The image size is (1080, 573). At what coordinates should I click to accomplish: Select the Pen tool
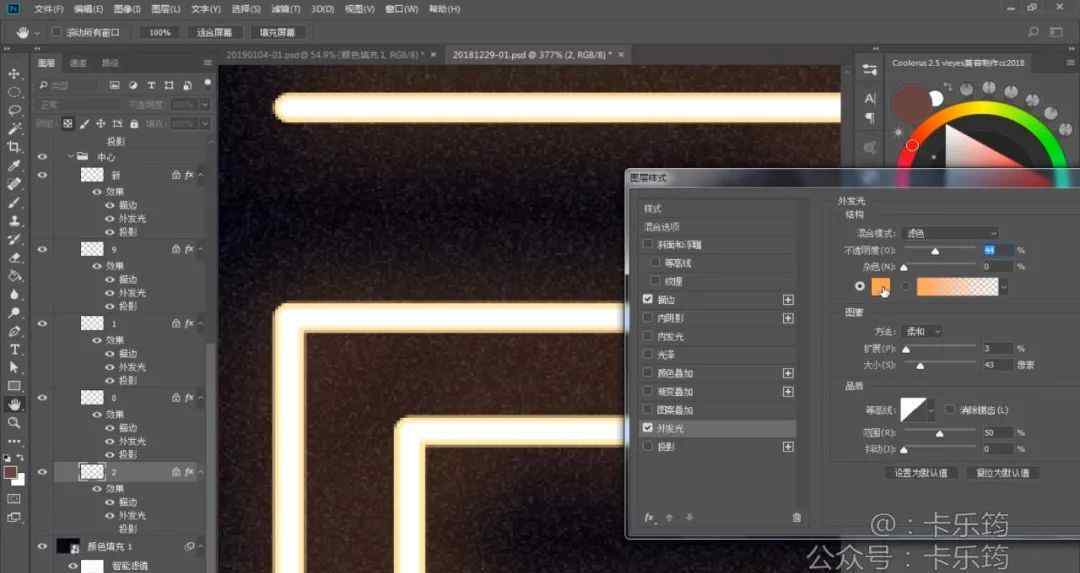pyautogui.click(x=14, y=331)
